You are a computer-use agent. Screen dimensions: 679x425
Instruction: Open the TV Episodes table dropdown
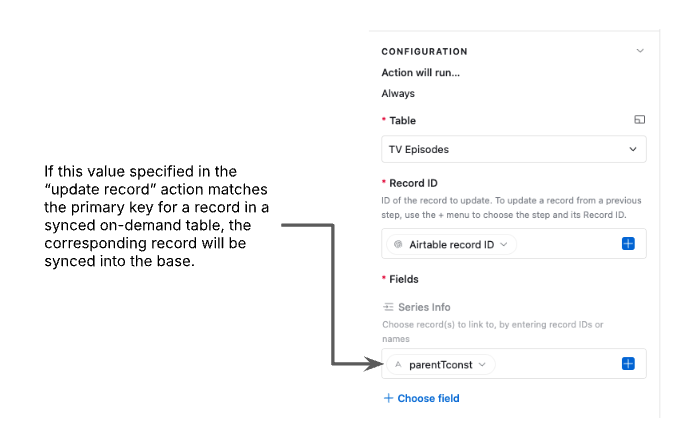[x=514, y=149]
